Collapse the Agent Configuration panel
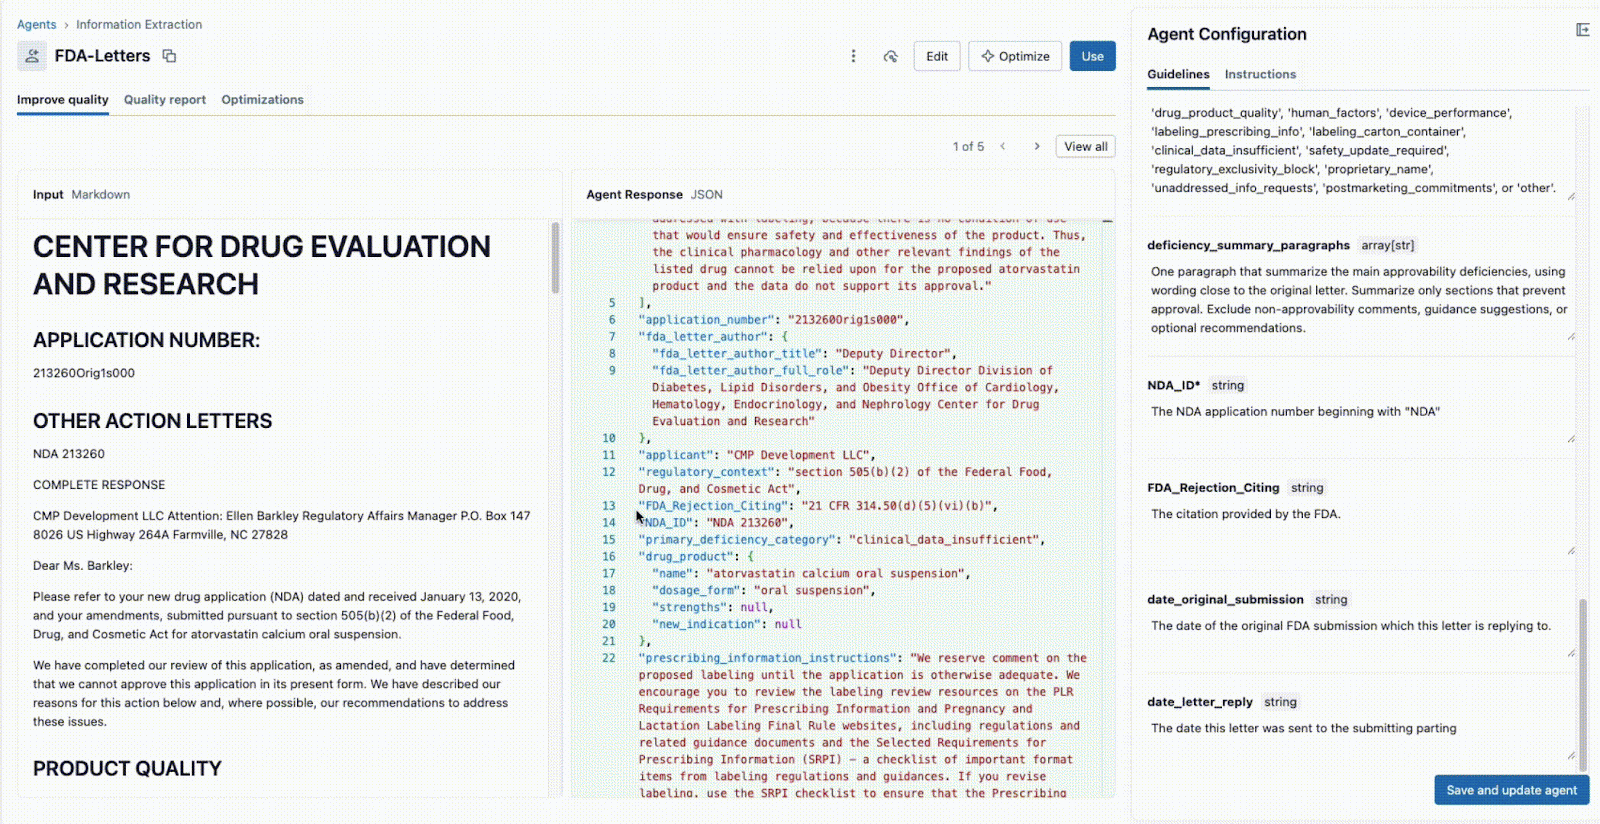The image size is (1600, 824). point(1582,30)
